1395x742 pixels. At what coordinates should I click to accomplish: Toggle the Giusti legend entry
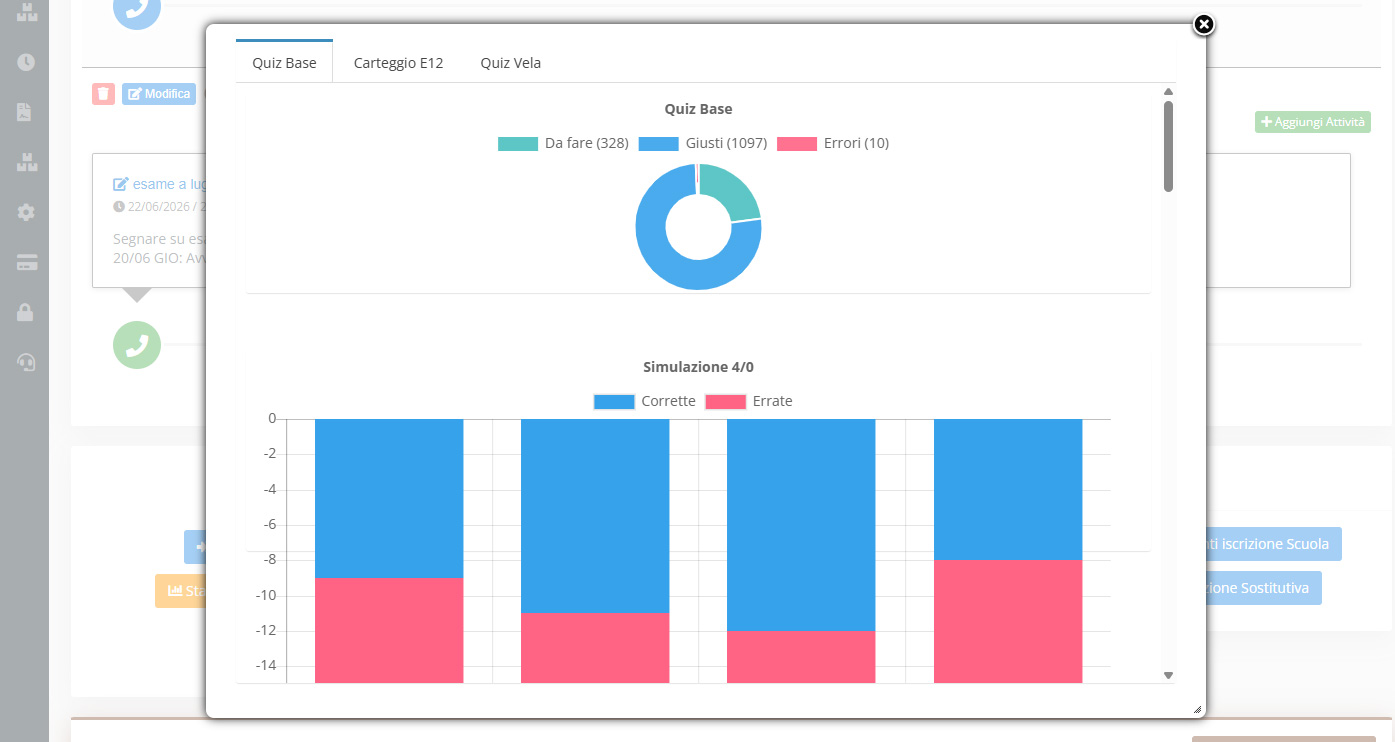coord(702,143)
